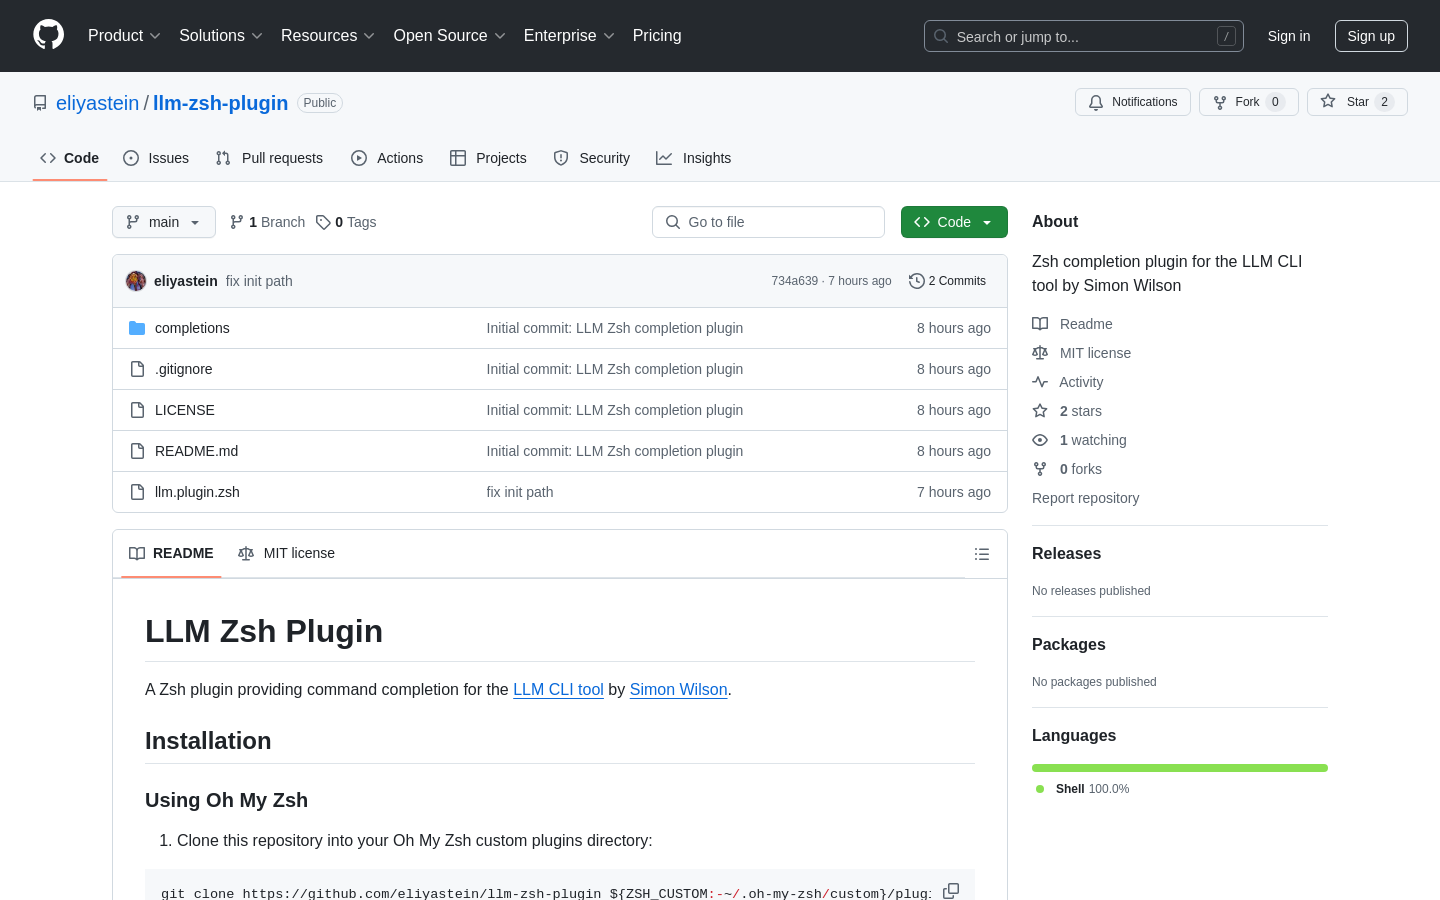Click the forks icon in About sidebar
1440x900 pixels.
click(1040, 469)
